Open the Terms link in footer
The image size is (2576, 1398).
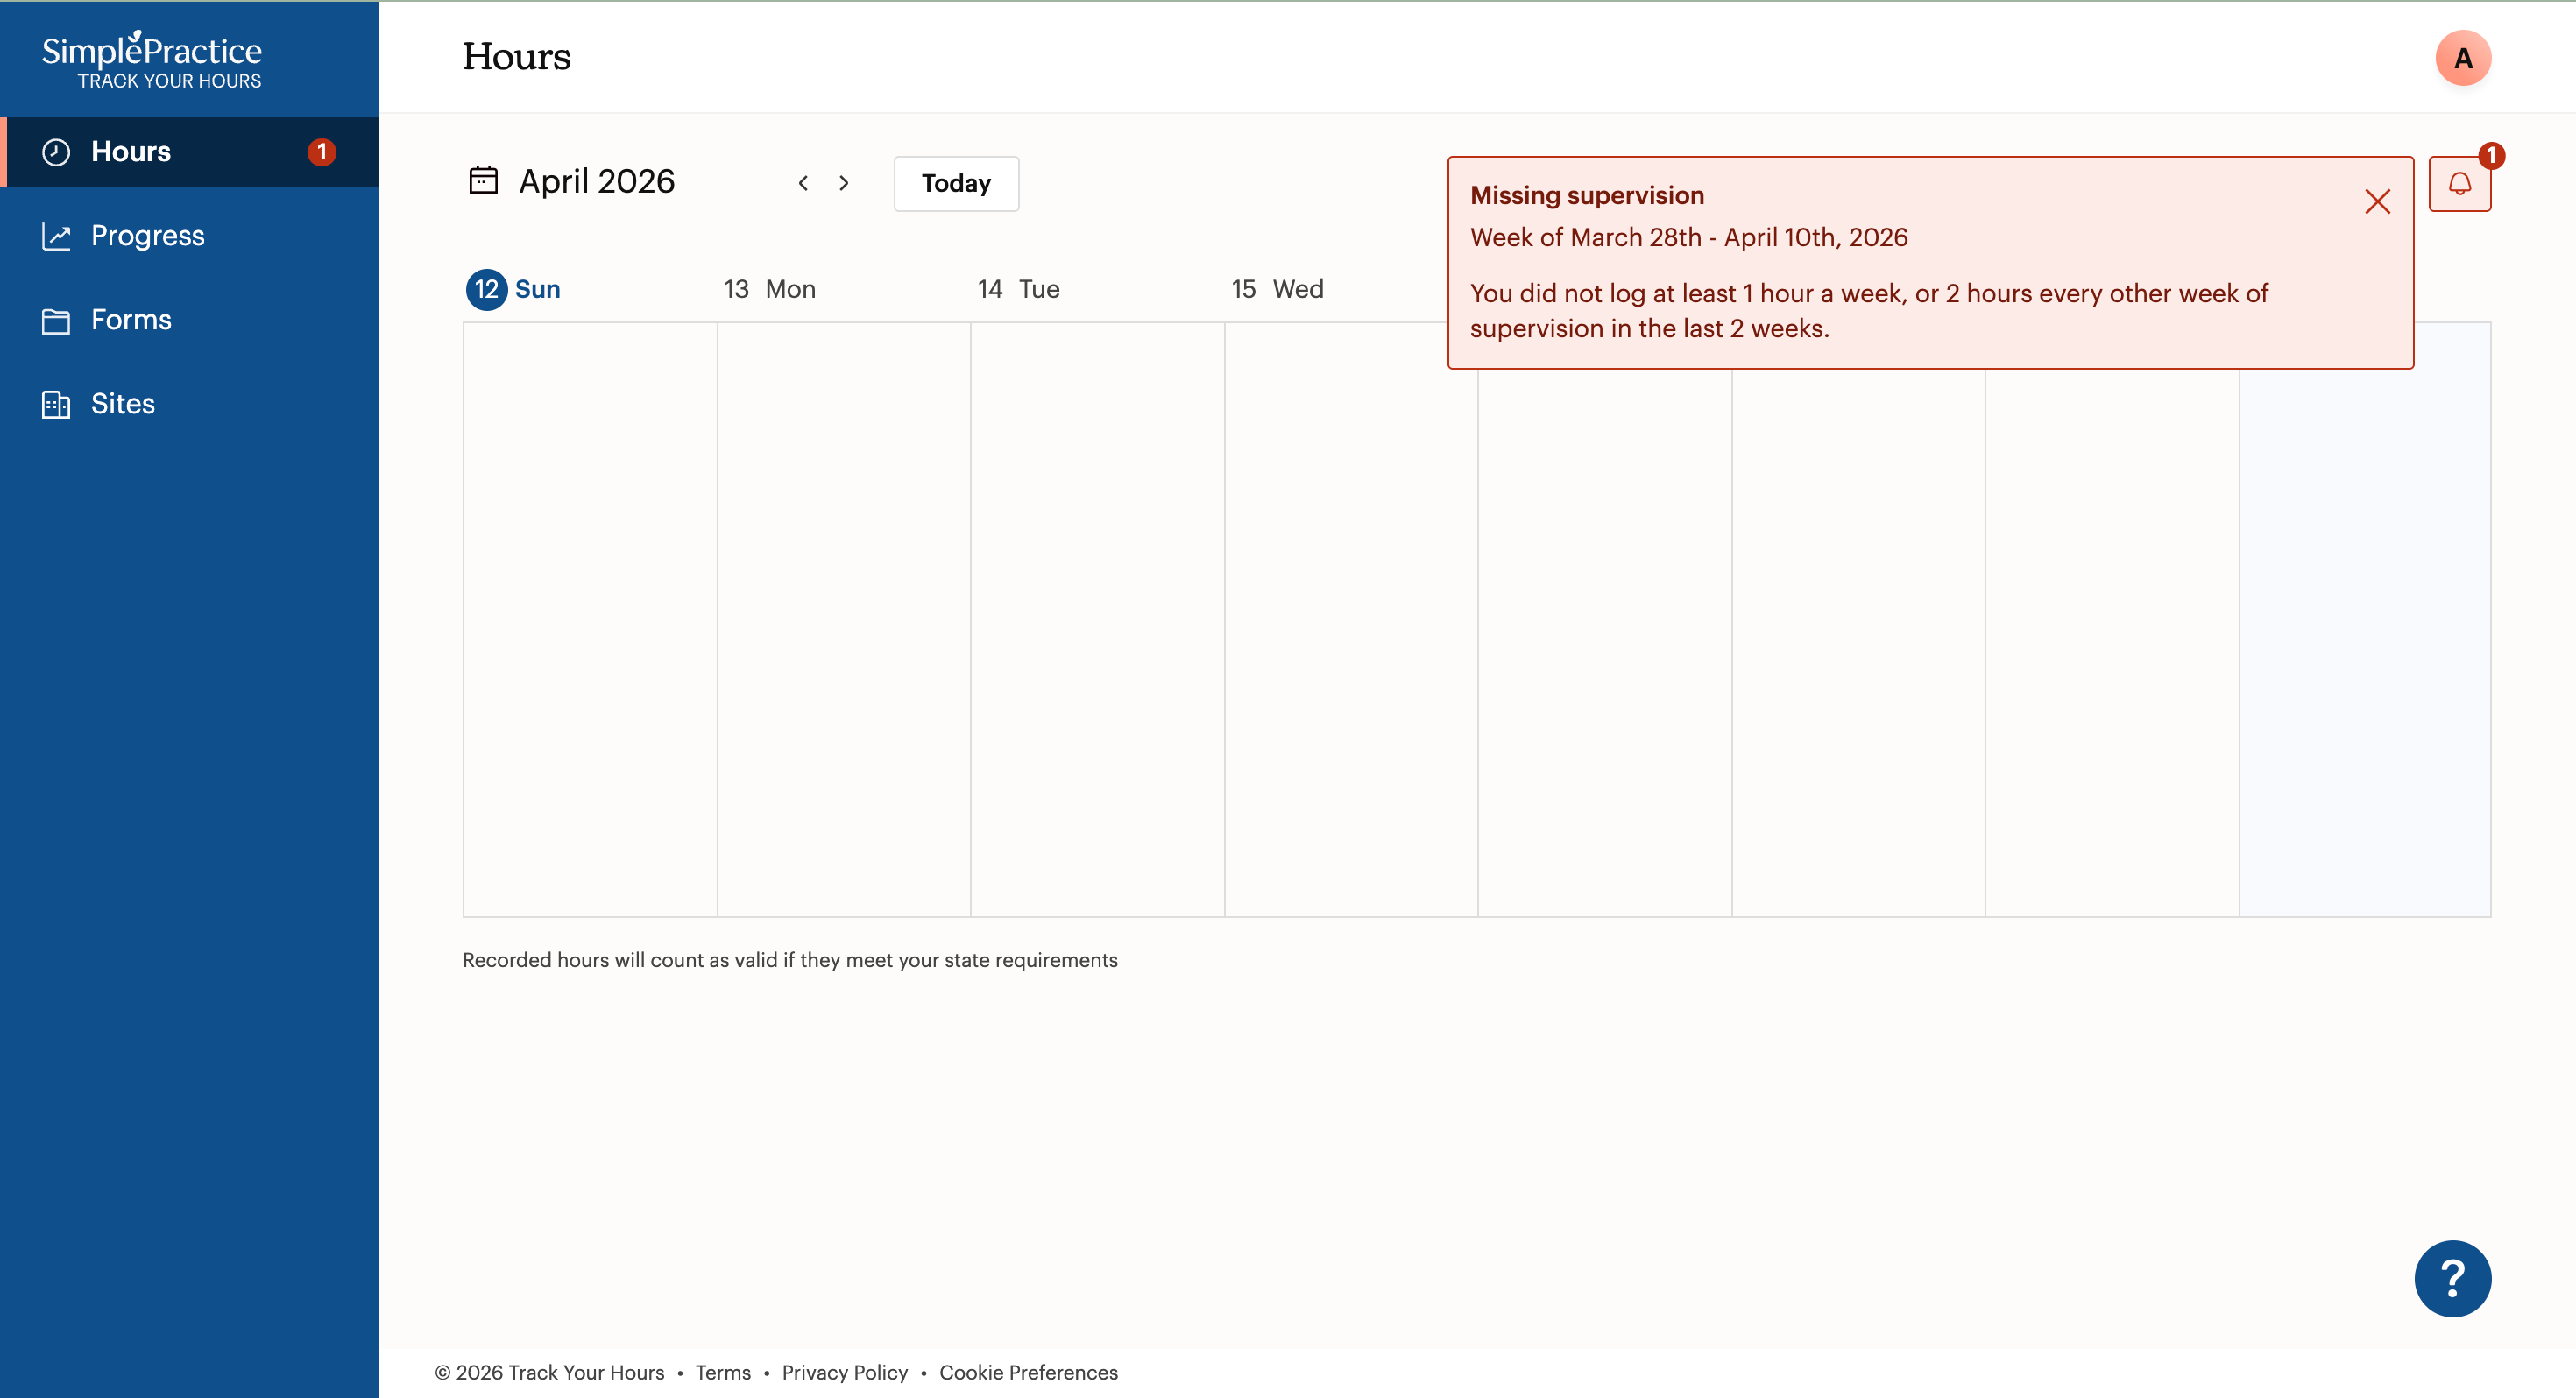pyautogui.click(x=723, y=1372)
